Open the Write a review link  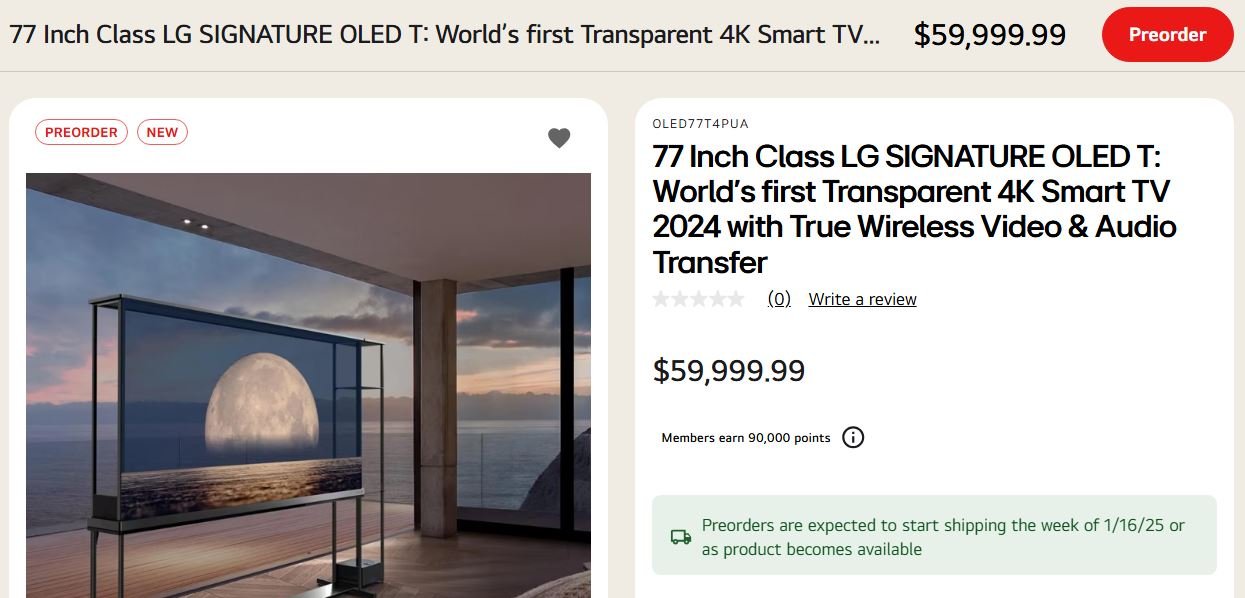tap(862, 299)
